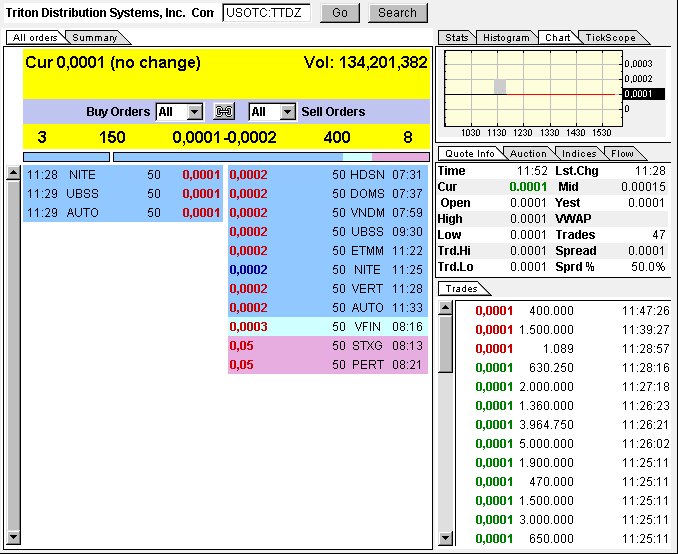Click the buy volume depth bar

(66, 156)
